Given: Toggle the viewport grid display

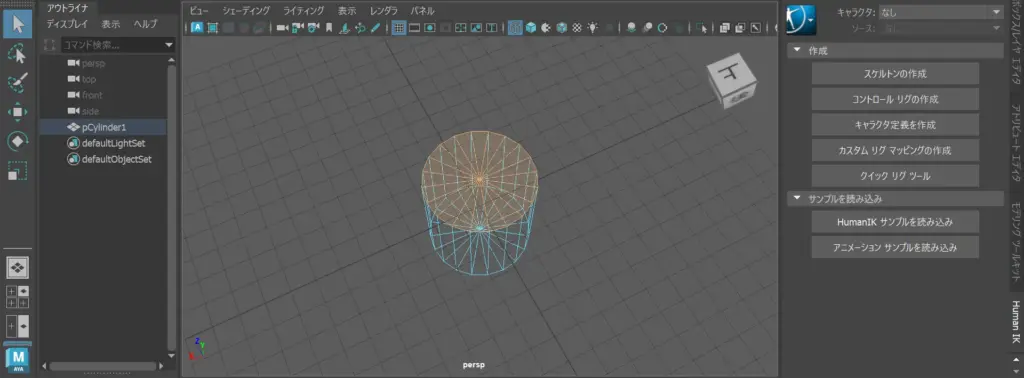Looking at the screenshot, I should [x=398, y=28].
